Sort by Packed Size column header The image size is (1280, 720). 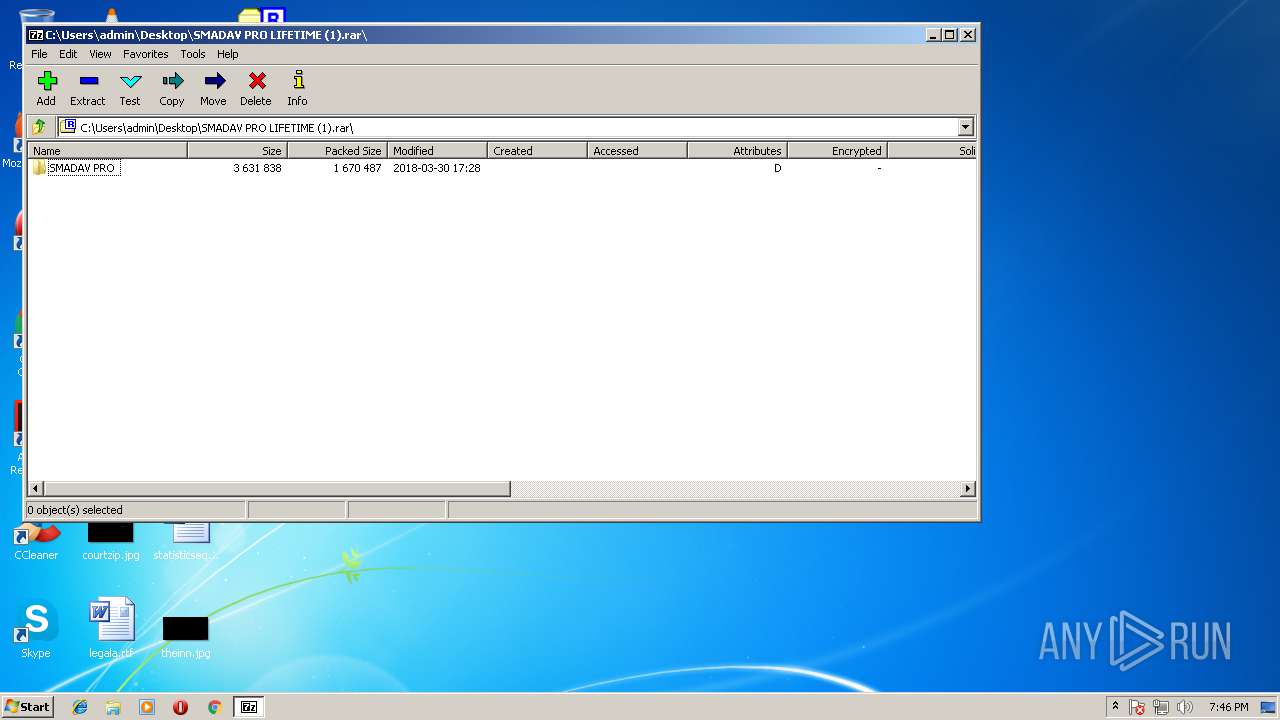coord(337,151)
